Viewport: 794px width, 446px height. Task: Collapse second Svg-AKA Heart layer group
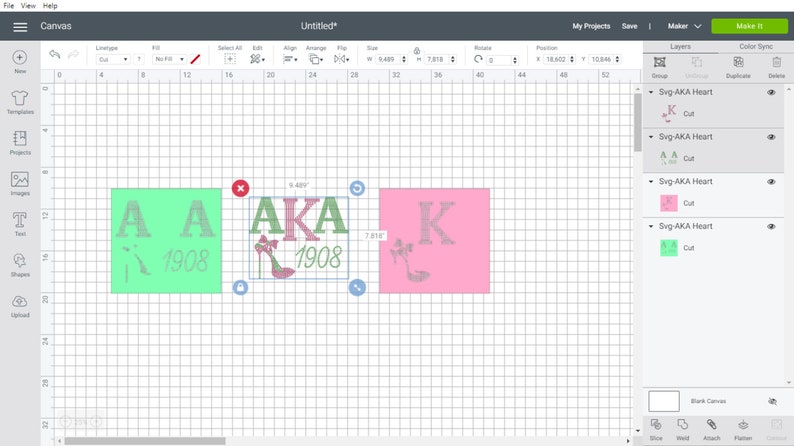(651, 137)
